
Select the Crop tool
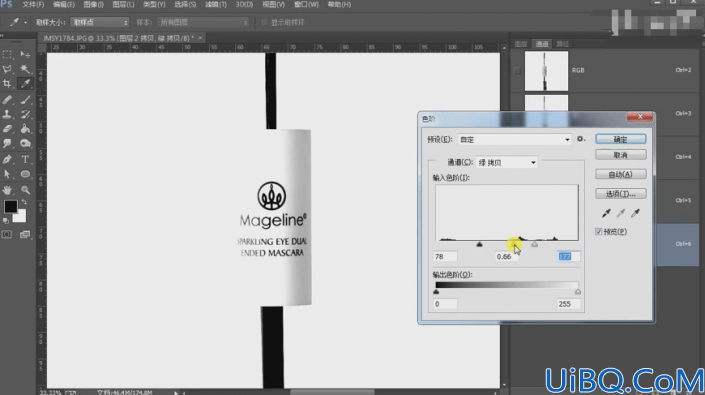point(7,84)
